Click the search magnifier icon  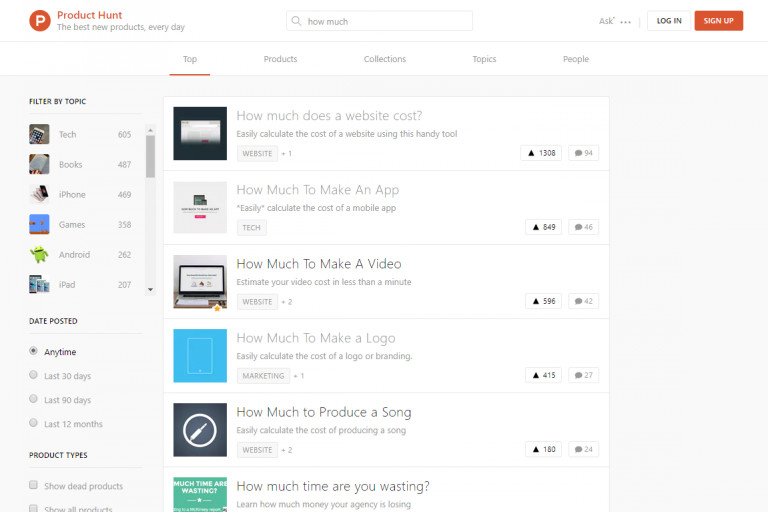[296, 21]
